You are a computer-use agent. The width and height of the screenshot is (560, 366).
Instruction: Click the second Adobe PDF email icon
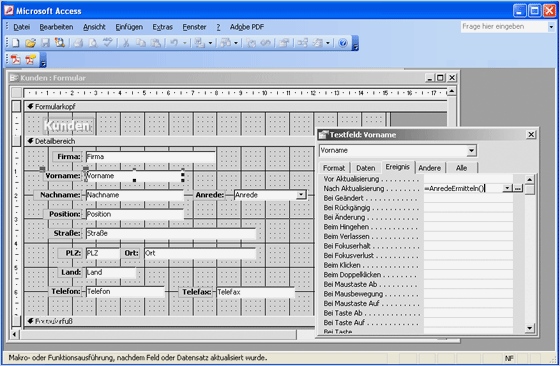(30, 60)
